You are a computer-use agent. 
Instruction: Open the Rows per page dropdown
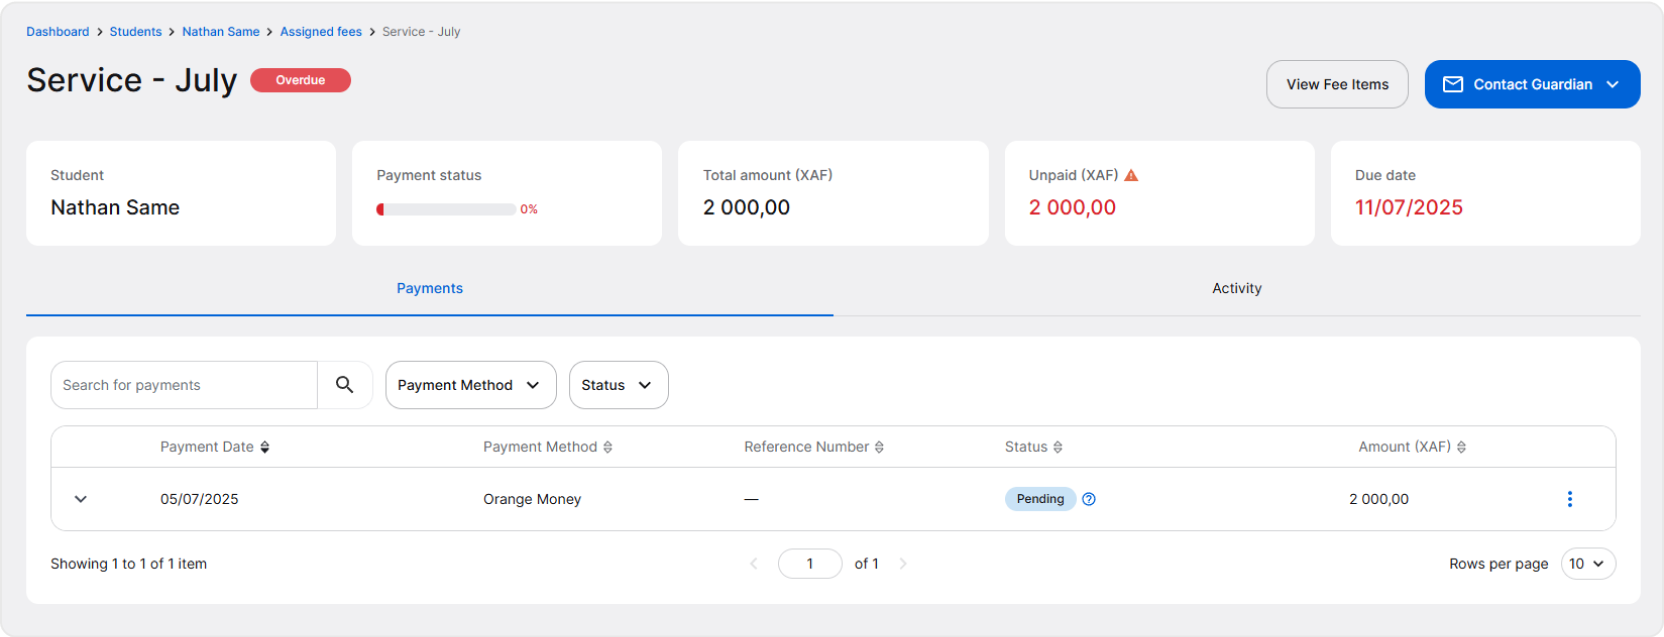pos(1588,564)
